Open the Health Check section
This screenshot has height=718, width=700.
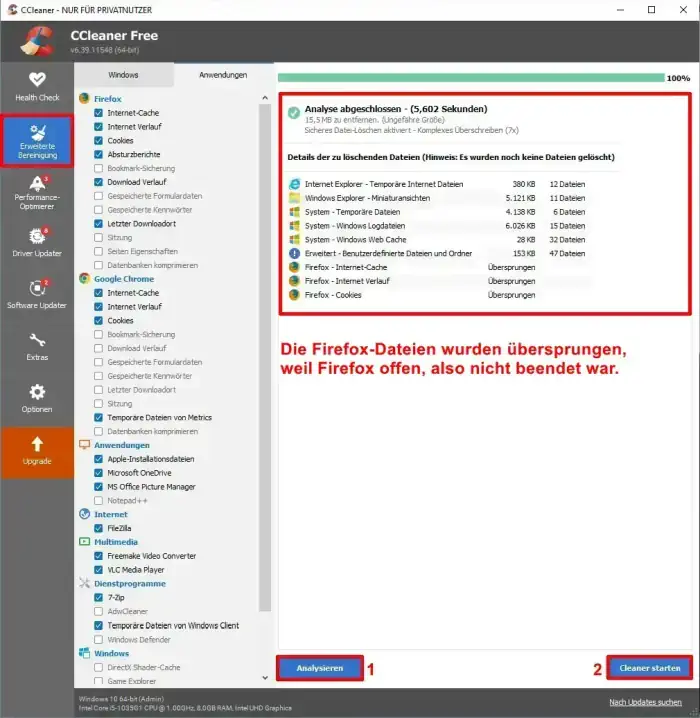click(x=37, y=87)
